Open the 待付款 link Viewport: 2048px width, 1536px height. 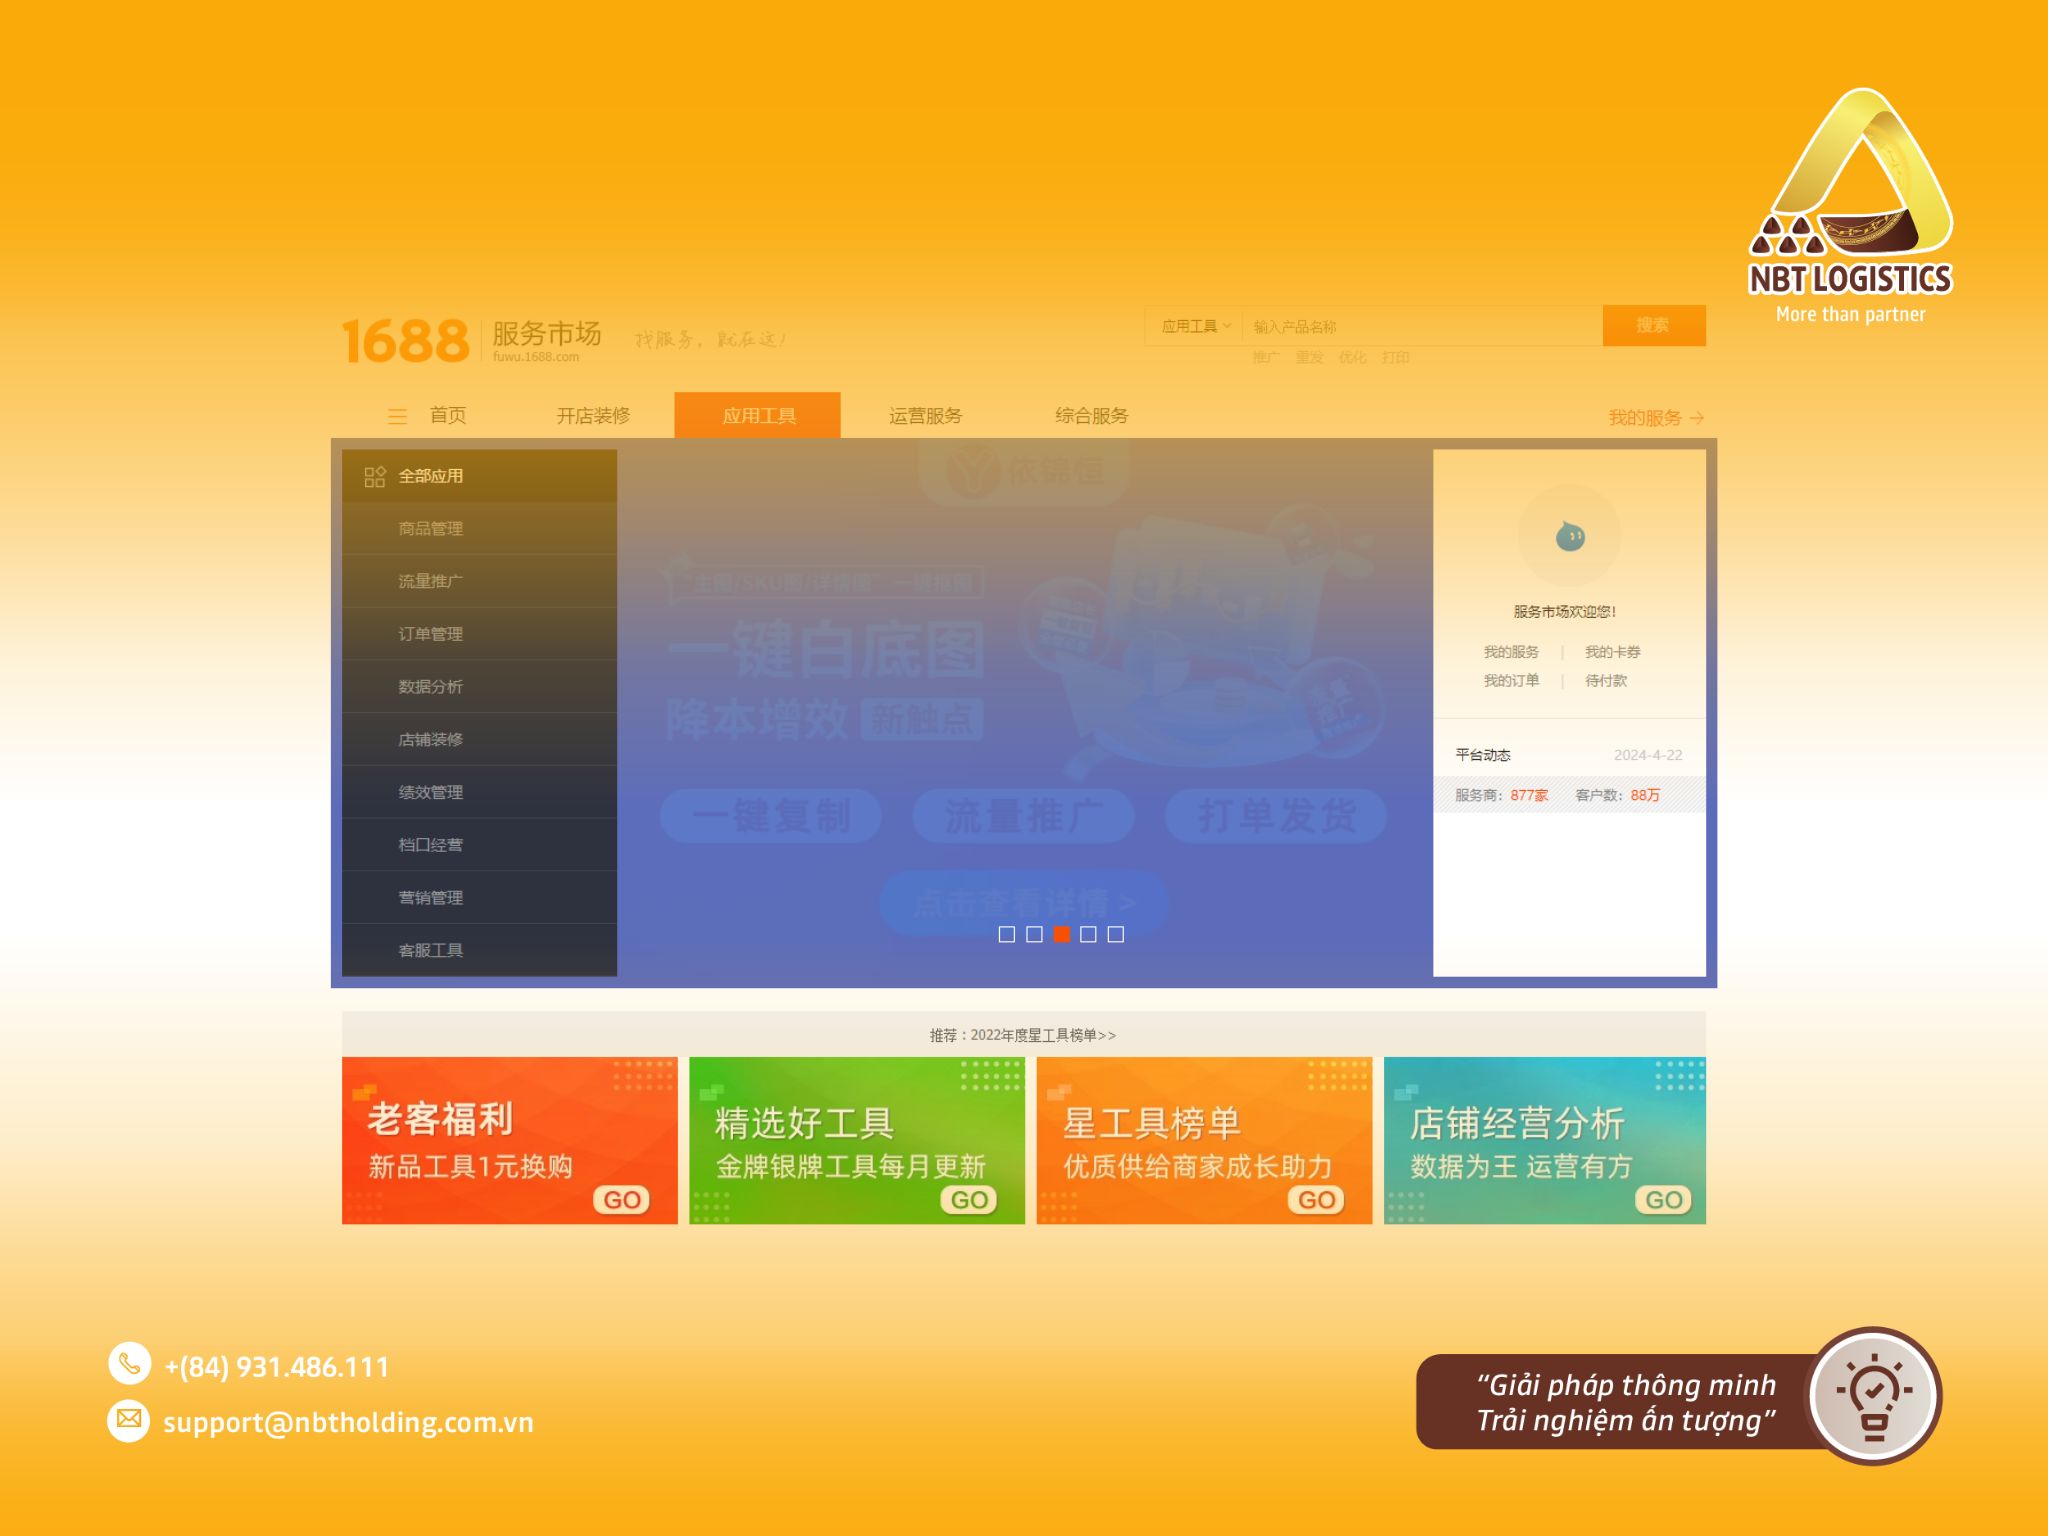click(1606, 681)
